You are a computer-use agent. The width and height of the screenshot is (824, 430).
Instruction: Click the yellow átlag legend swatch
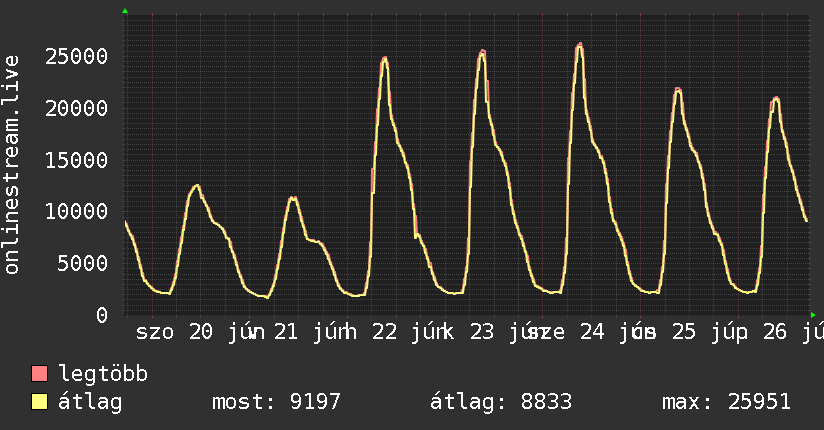pyautogui.click(x=39, y=402)
